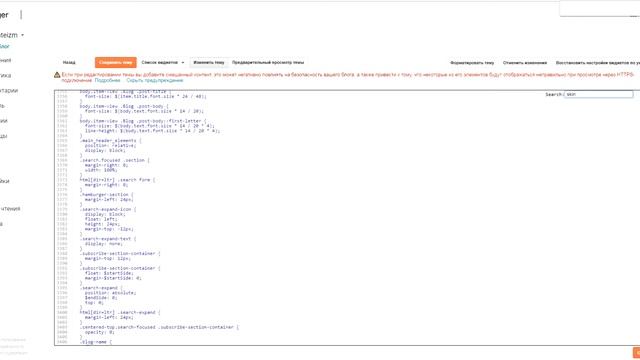The width and height of the screenshot is (640, 360).
Task: Click the line '.search-expand-text {'
Action: [x=108, y=239]
